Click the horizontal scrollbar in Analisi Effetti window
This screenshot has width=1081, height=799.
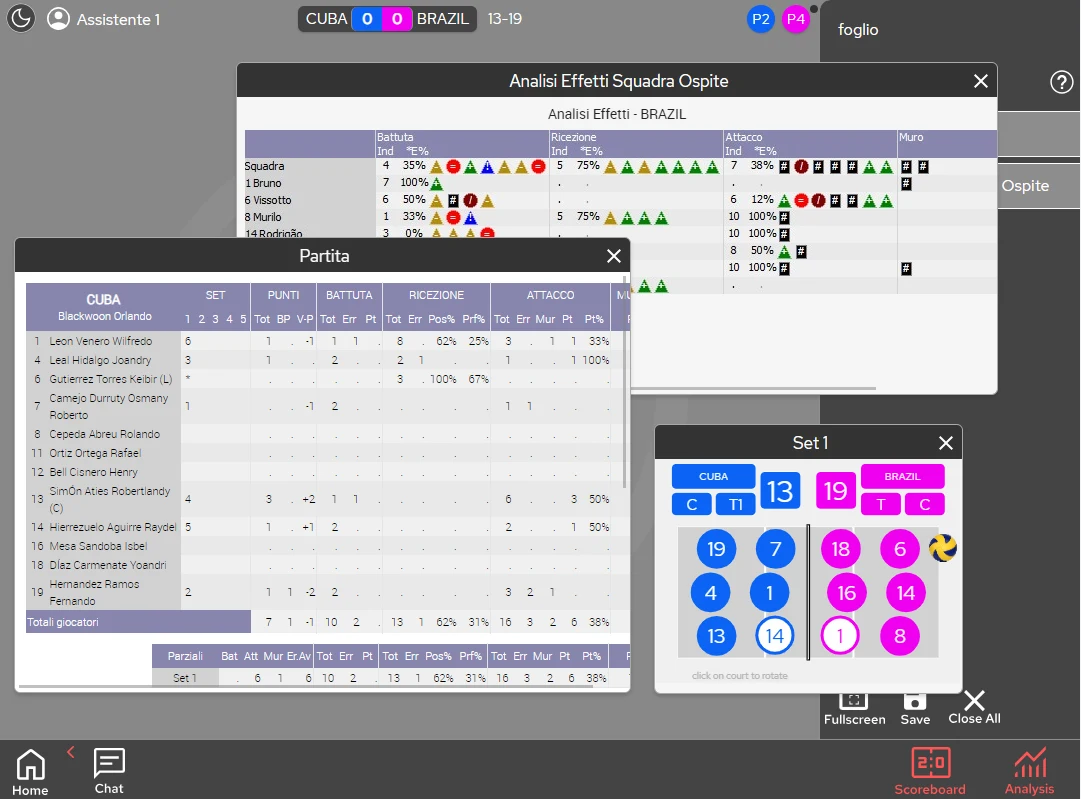(x=754, y=388)
